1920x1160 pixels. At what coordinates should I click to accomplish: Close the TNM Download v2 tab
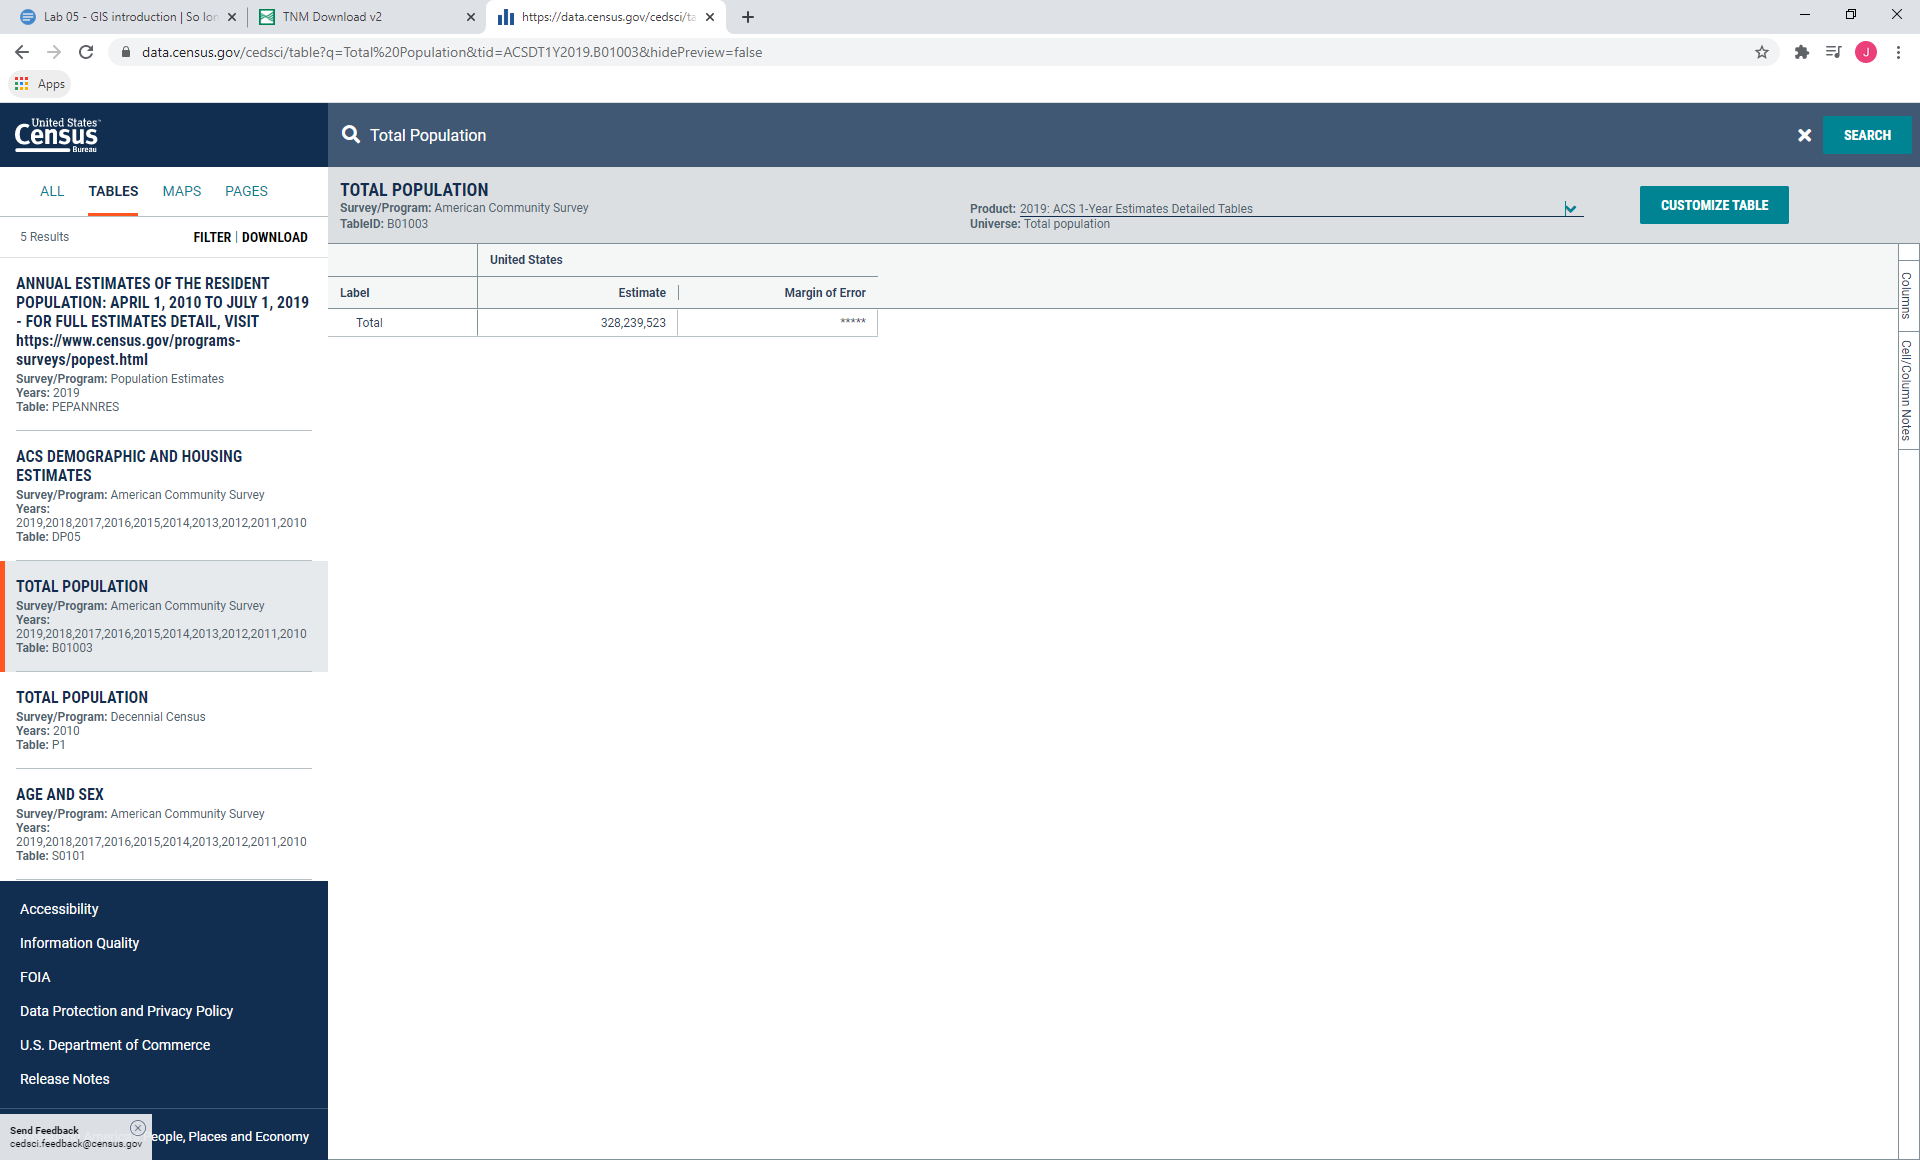(471, 17)
